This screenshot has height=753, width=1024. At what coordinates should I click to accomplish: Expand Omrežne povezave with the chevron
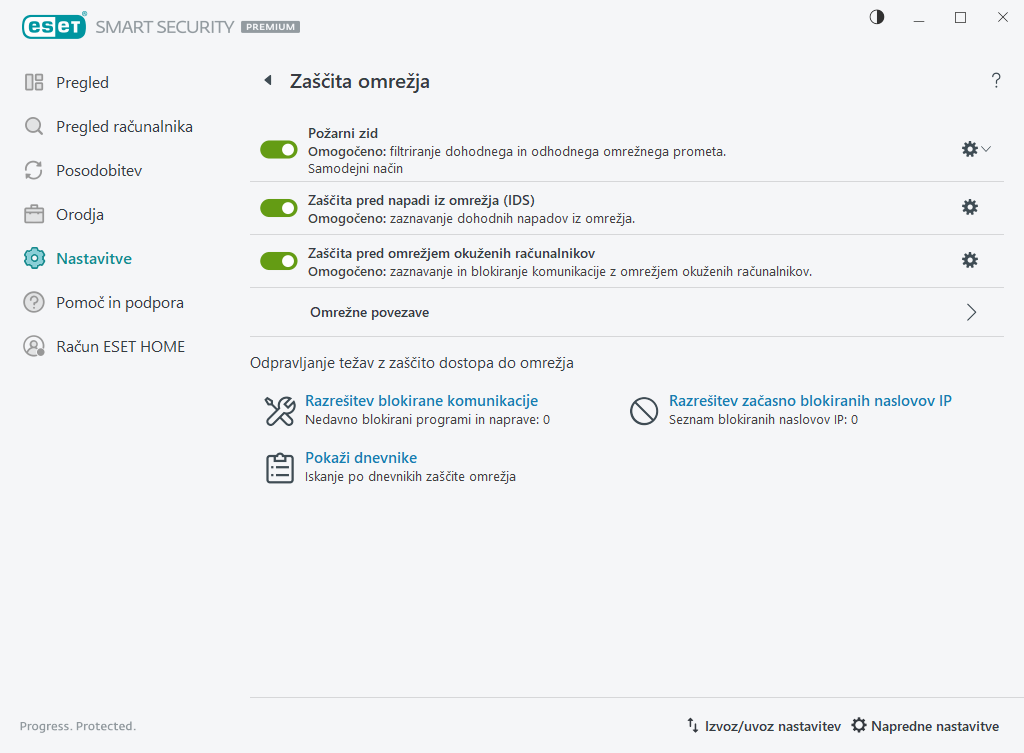click(x=971, y=312)
